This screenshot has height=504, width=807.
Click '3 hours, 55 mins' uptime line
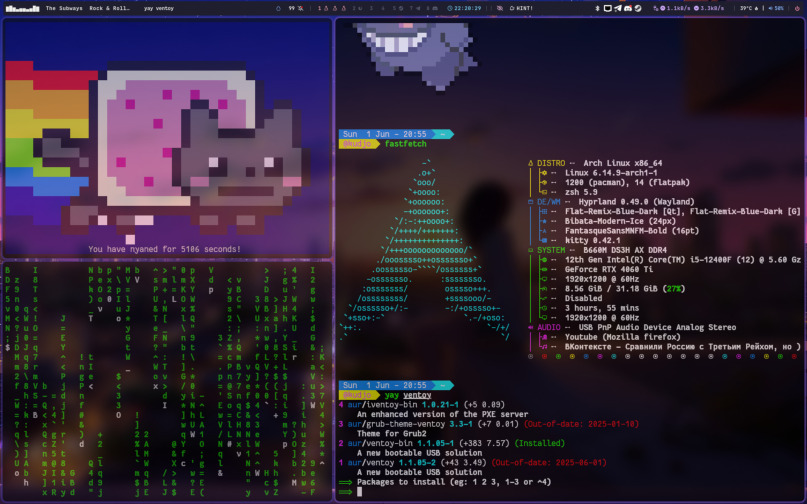pyautogui.click(x=602, y=308)
